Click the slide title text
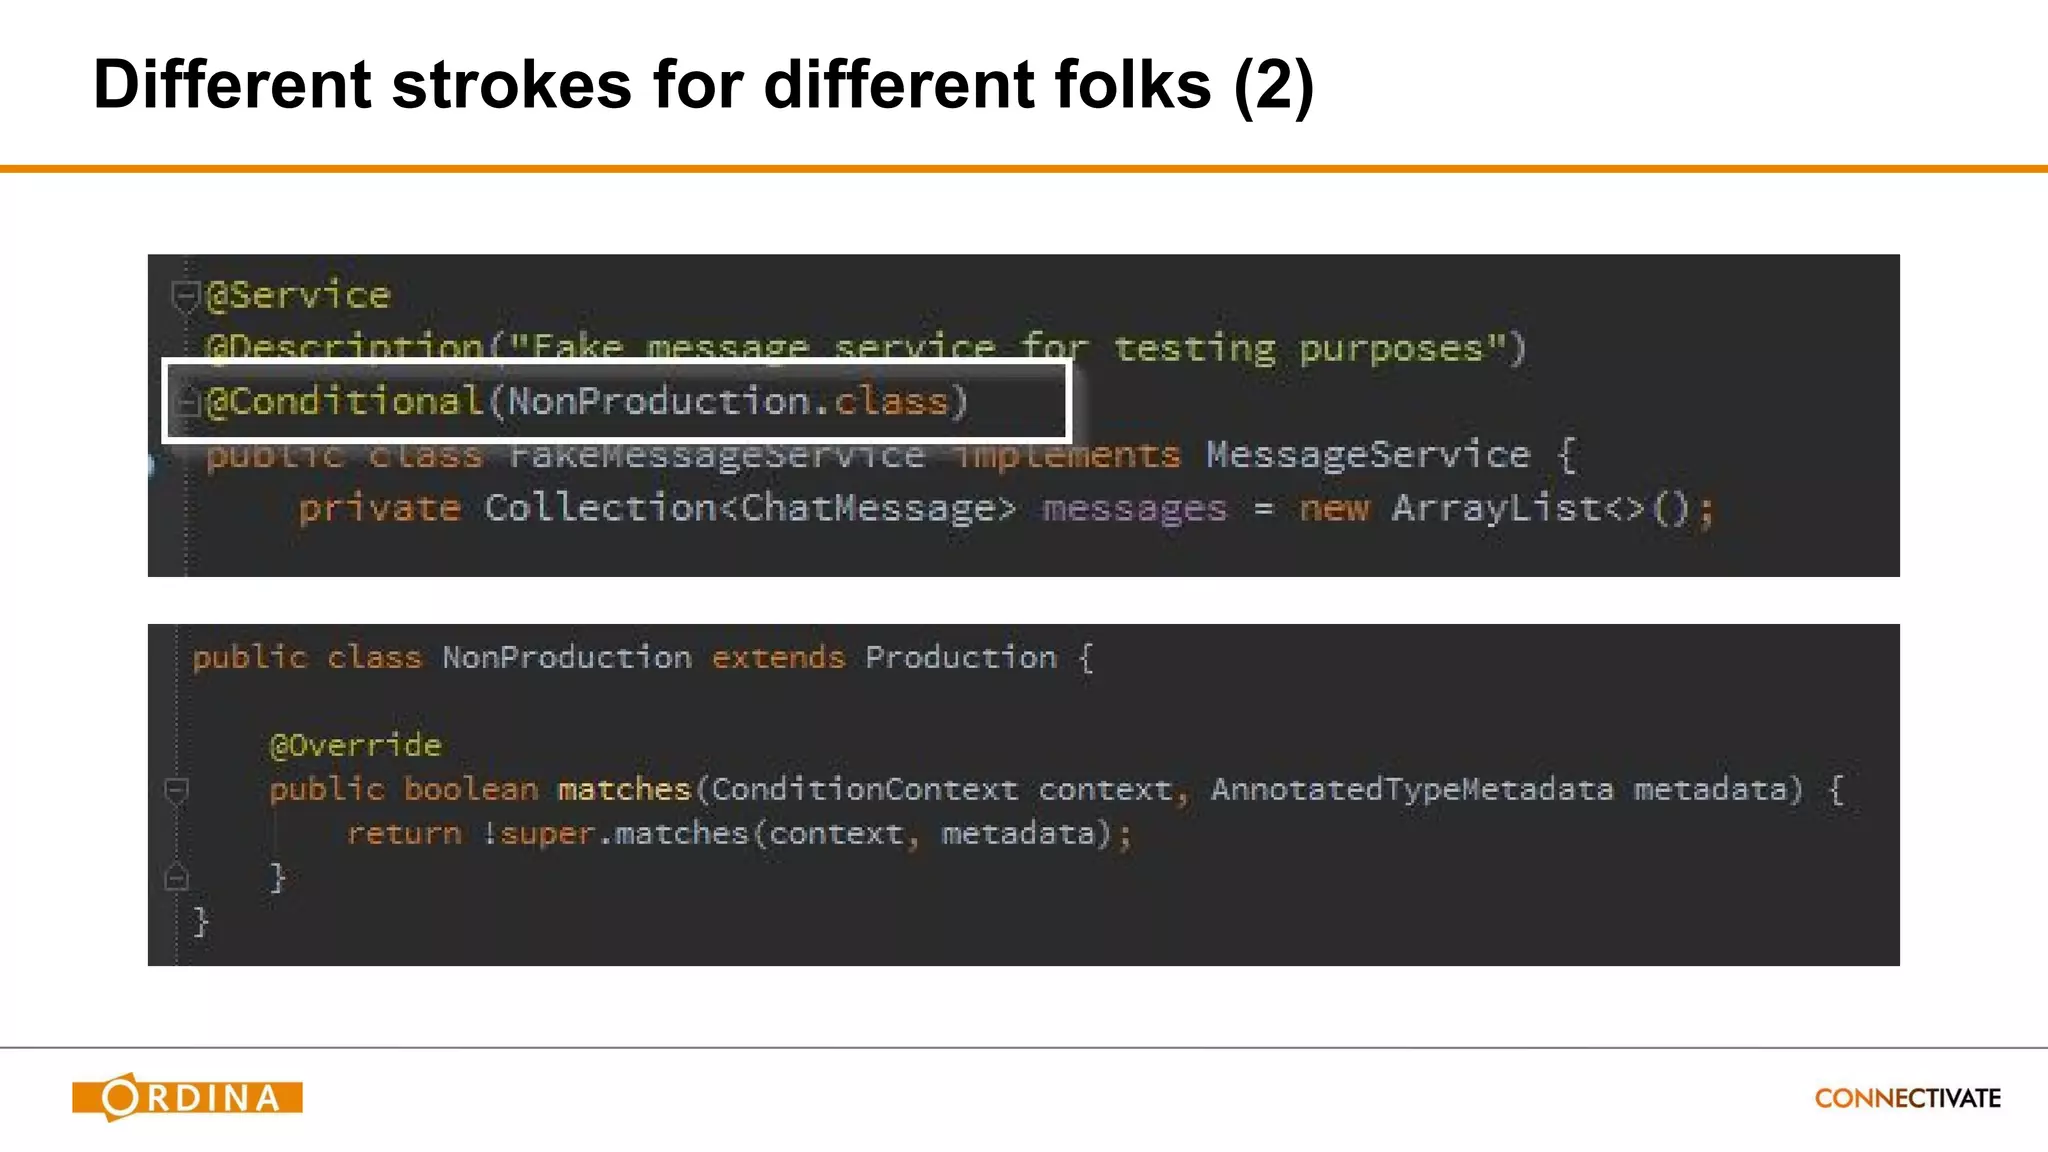 703,85
